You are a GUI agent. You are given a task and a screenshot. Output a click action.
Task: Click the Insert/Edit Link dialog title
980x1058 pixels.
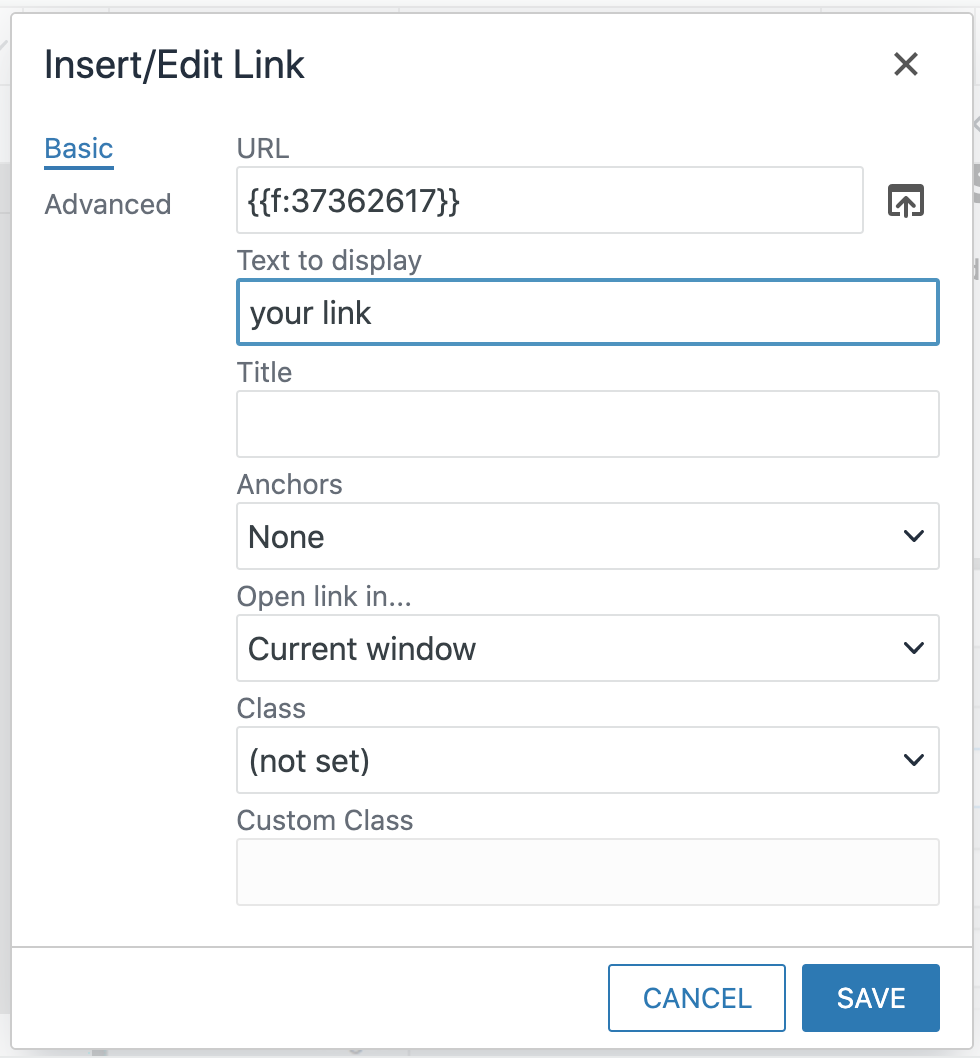coord(173,64)
